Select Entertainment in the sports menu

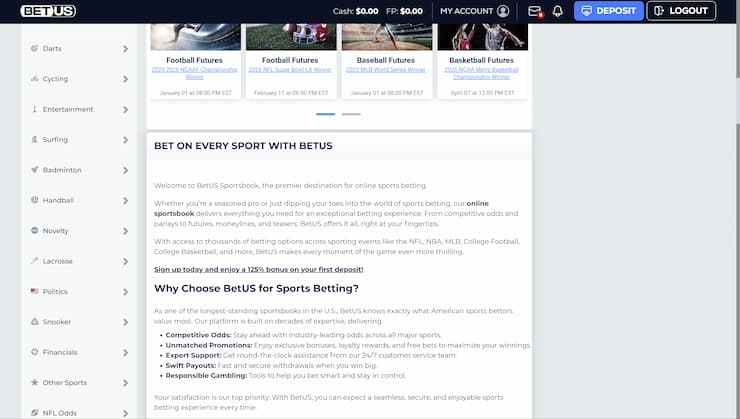(68, 109)
